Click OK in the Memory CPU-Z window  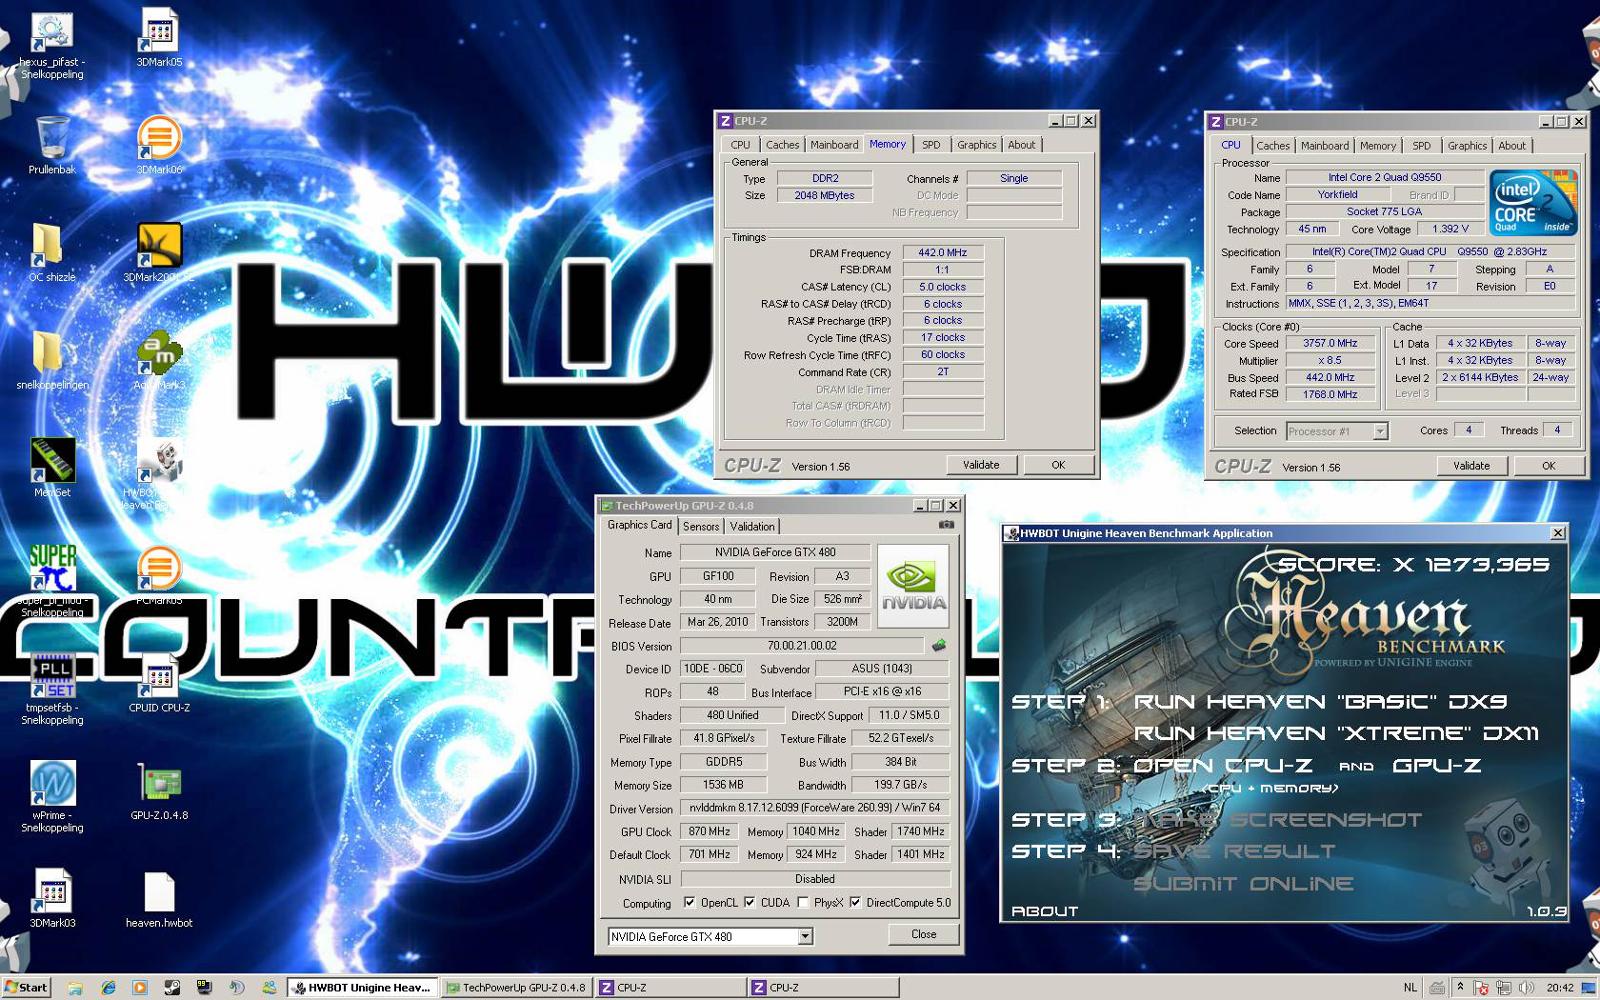coord(1058,465)
